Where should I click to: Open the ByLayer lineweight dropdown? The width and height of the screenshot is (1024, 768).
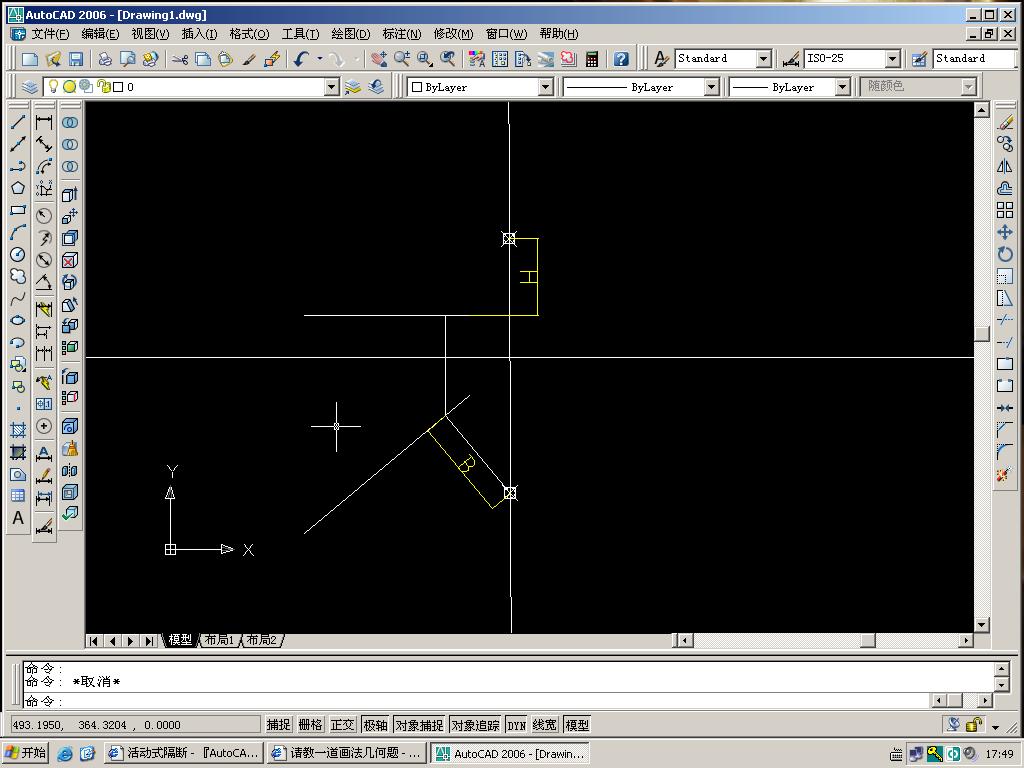(842, 87)
